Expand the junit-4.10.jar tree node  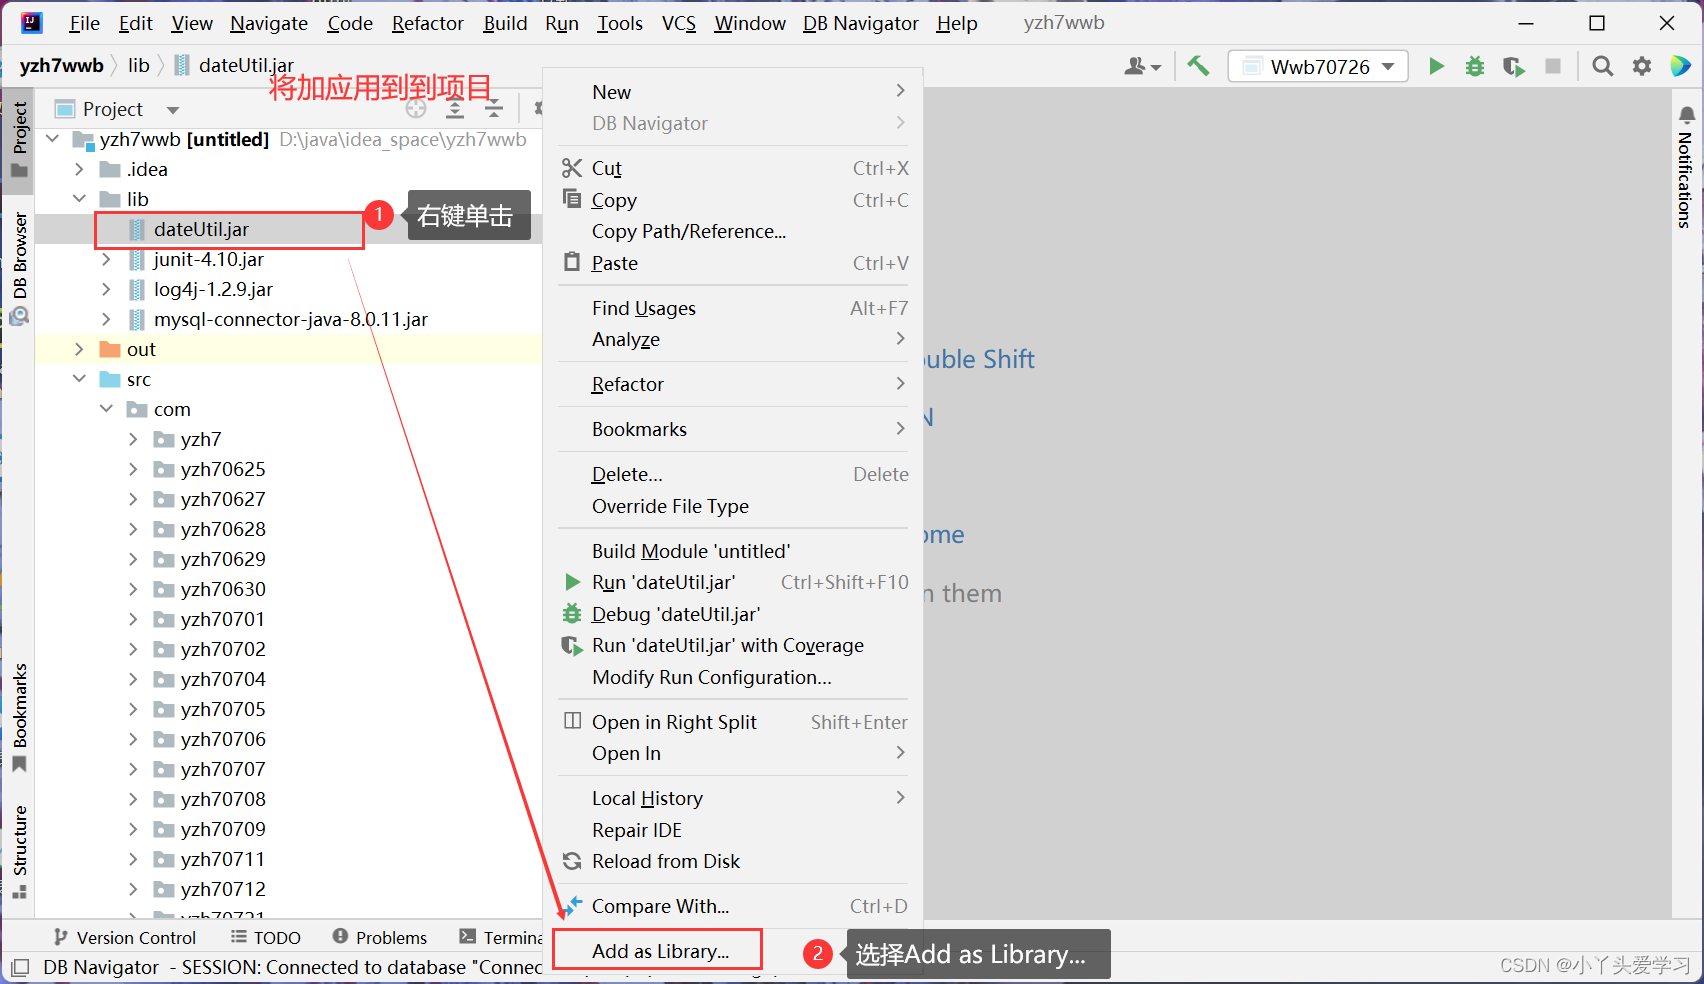pyautogui.click(x=107, y=259)
